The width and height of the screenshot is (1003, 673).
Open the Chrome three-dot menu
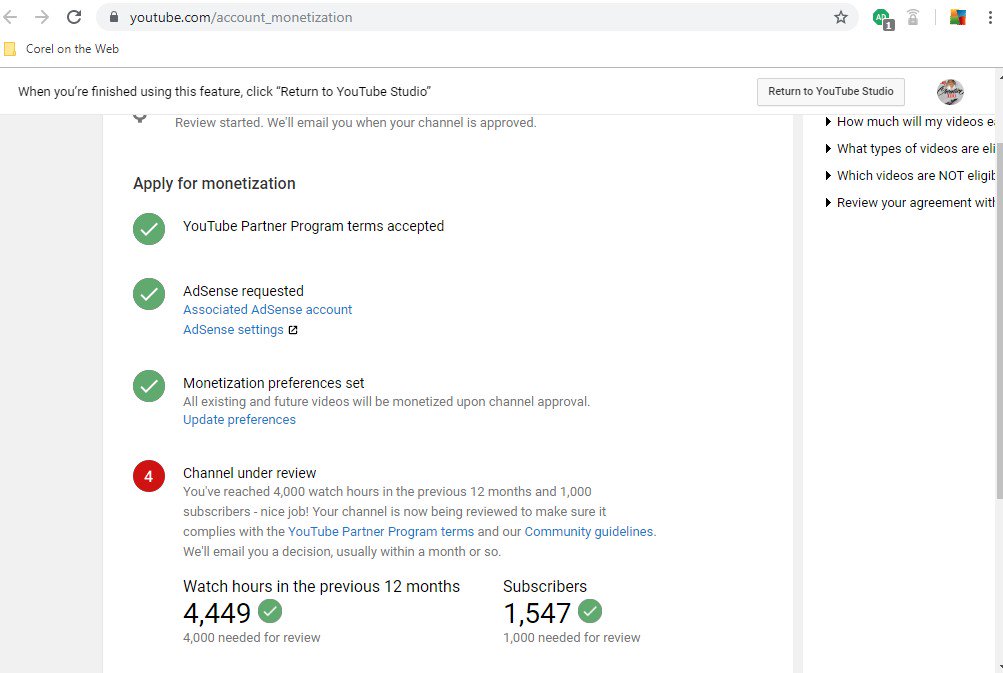pyautogui.click(x=990, y=17)
